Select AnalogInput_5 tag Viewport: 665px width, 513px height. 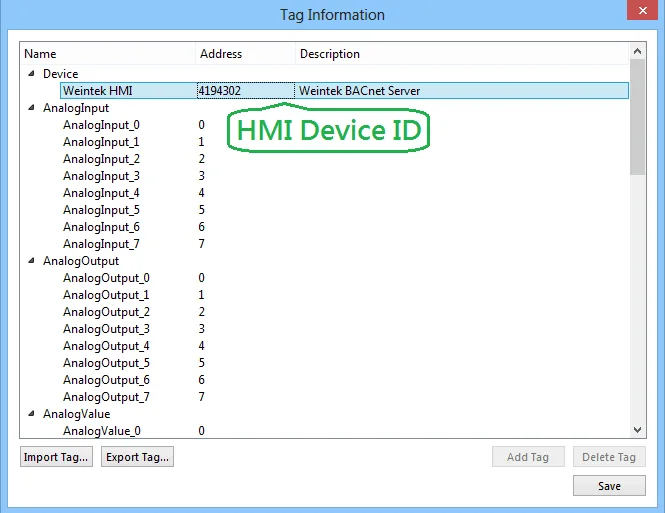pos(101,210)
